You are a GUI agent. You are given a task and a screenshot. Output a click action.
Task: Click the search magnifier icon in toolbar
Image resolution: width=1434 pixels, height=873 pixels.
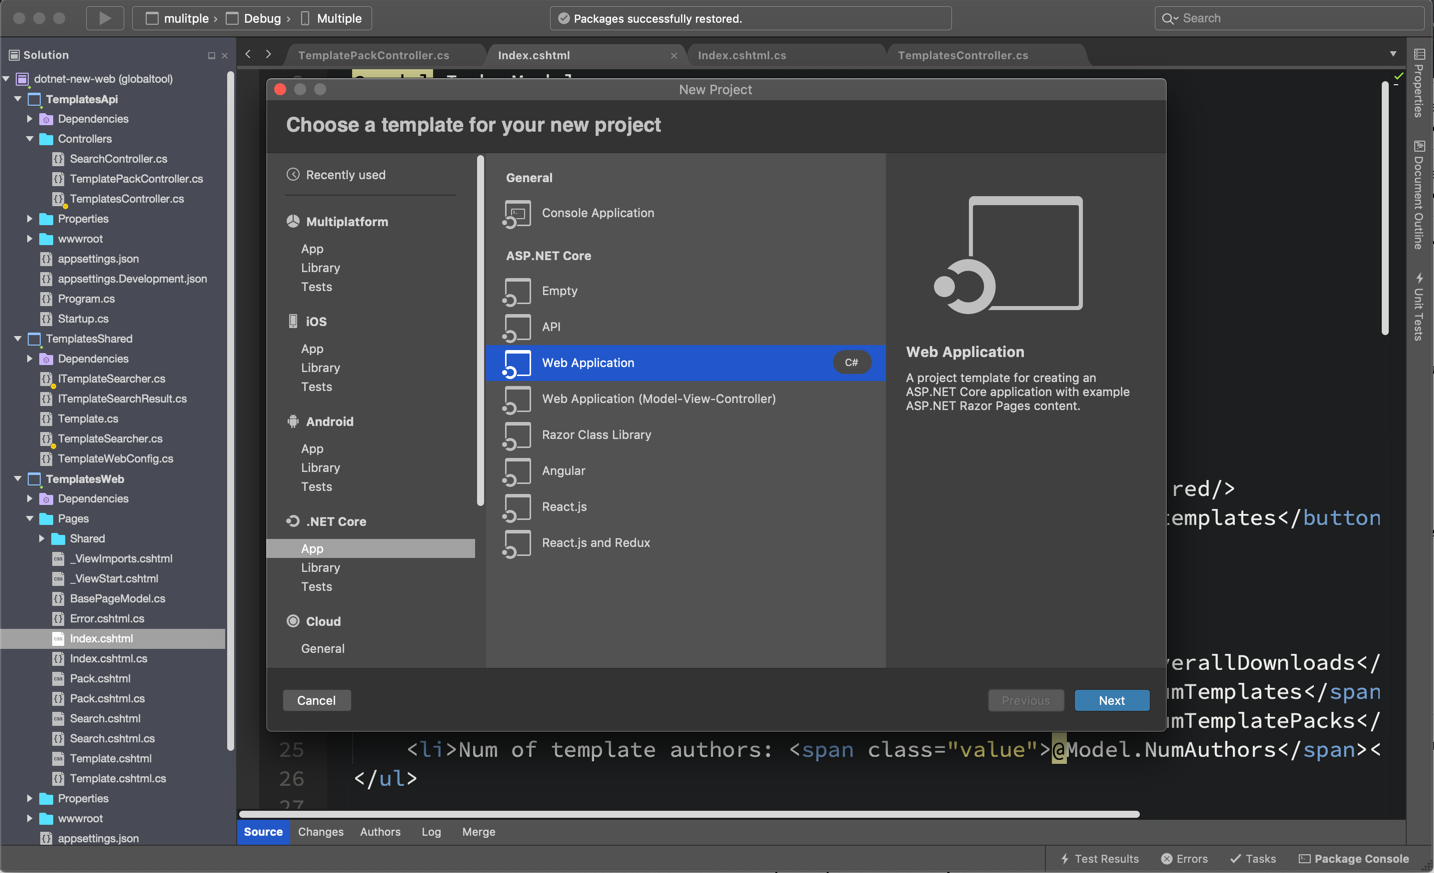[x=1169, y=18]
